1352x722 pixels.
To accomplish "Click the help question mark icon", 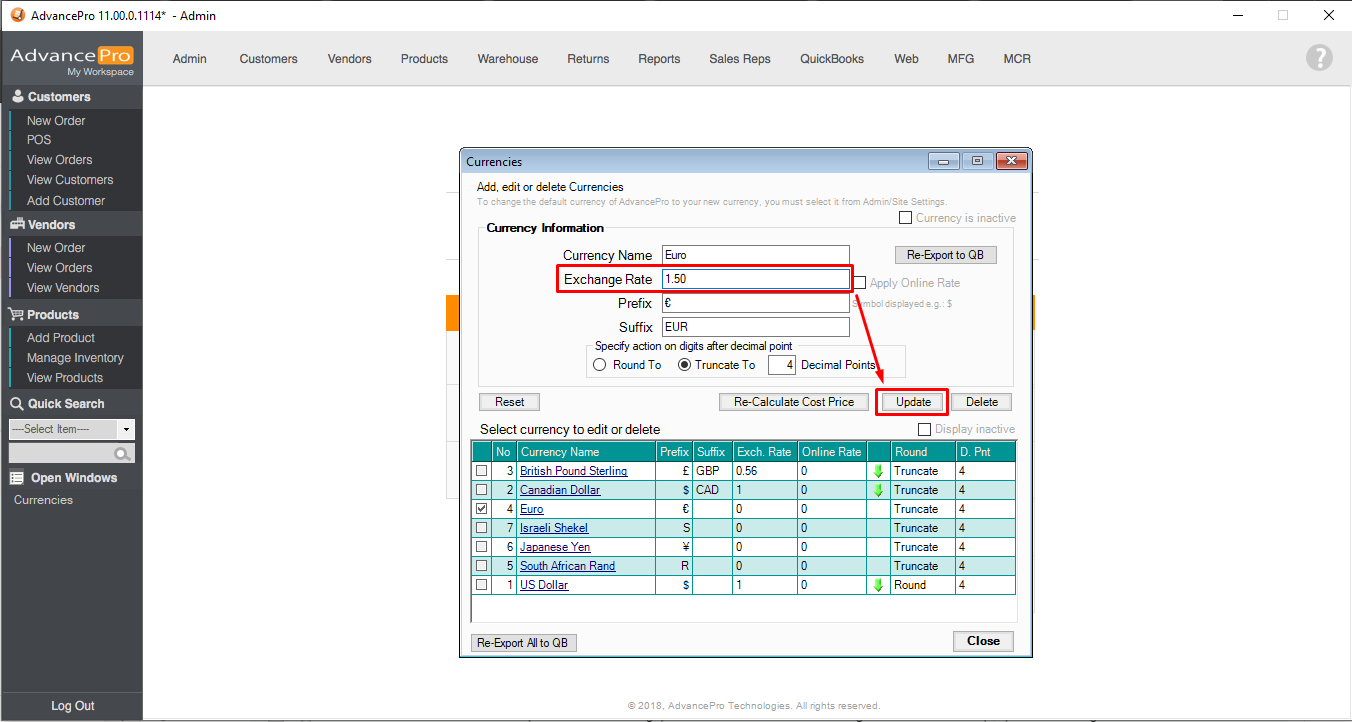I will pyautogui.click(x=1319, y=58).
